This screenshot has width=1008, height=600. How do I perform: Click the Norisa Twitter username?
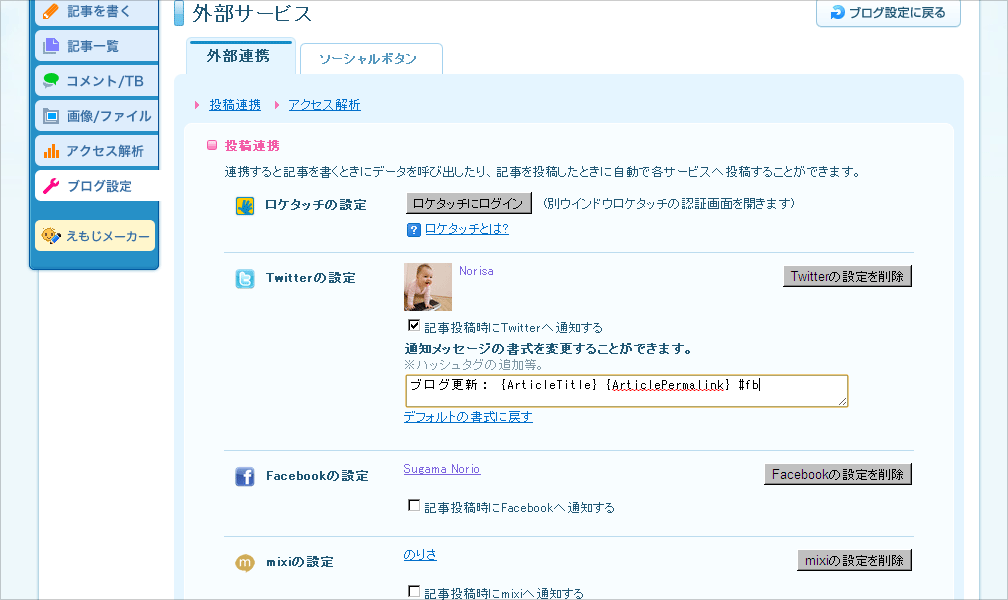click(476, 271)
